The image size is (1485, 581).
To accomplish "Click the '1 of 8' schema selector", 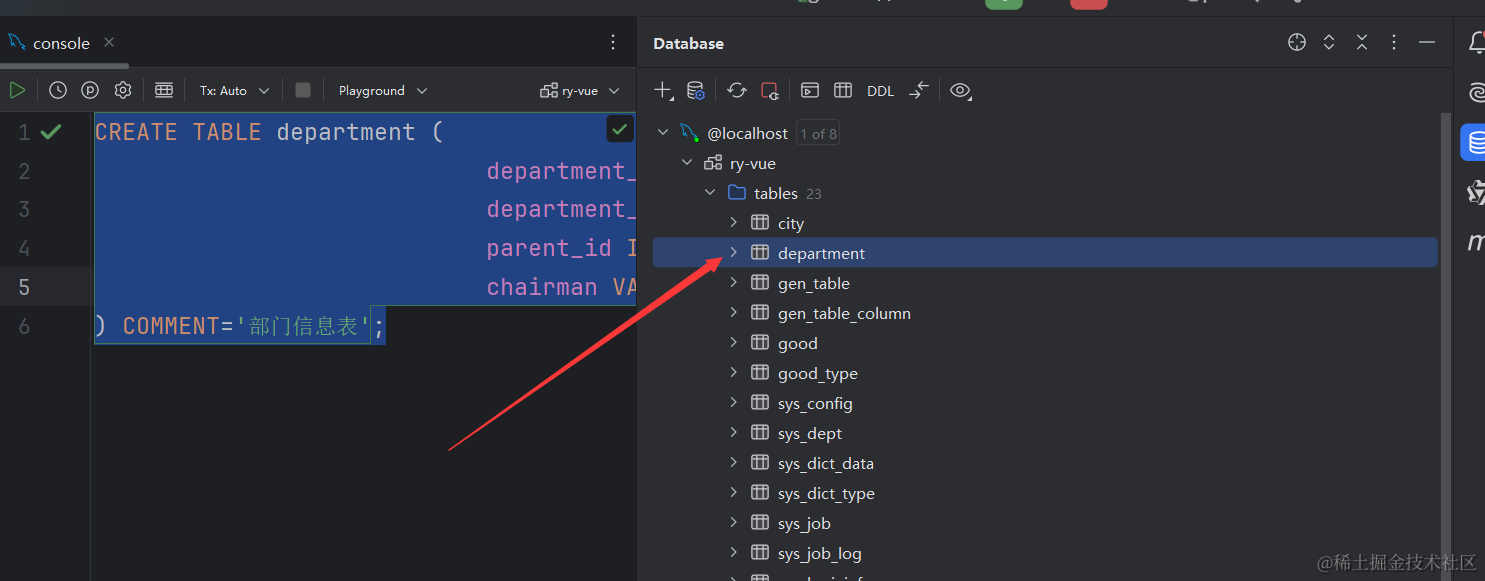I will [x=818, y=133].
